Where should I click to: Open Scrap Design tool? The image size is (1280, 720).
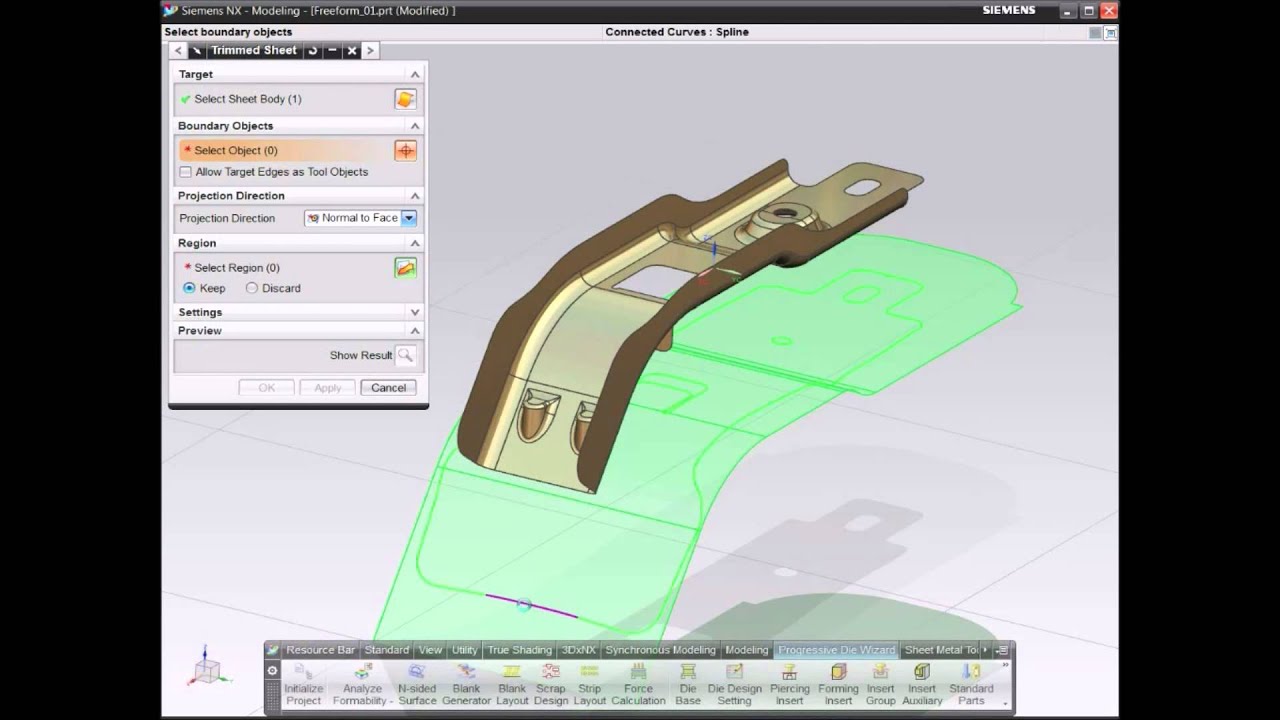click(x=551, y=683)
